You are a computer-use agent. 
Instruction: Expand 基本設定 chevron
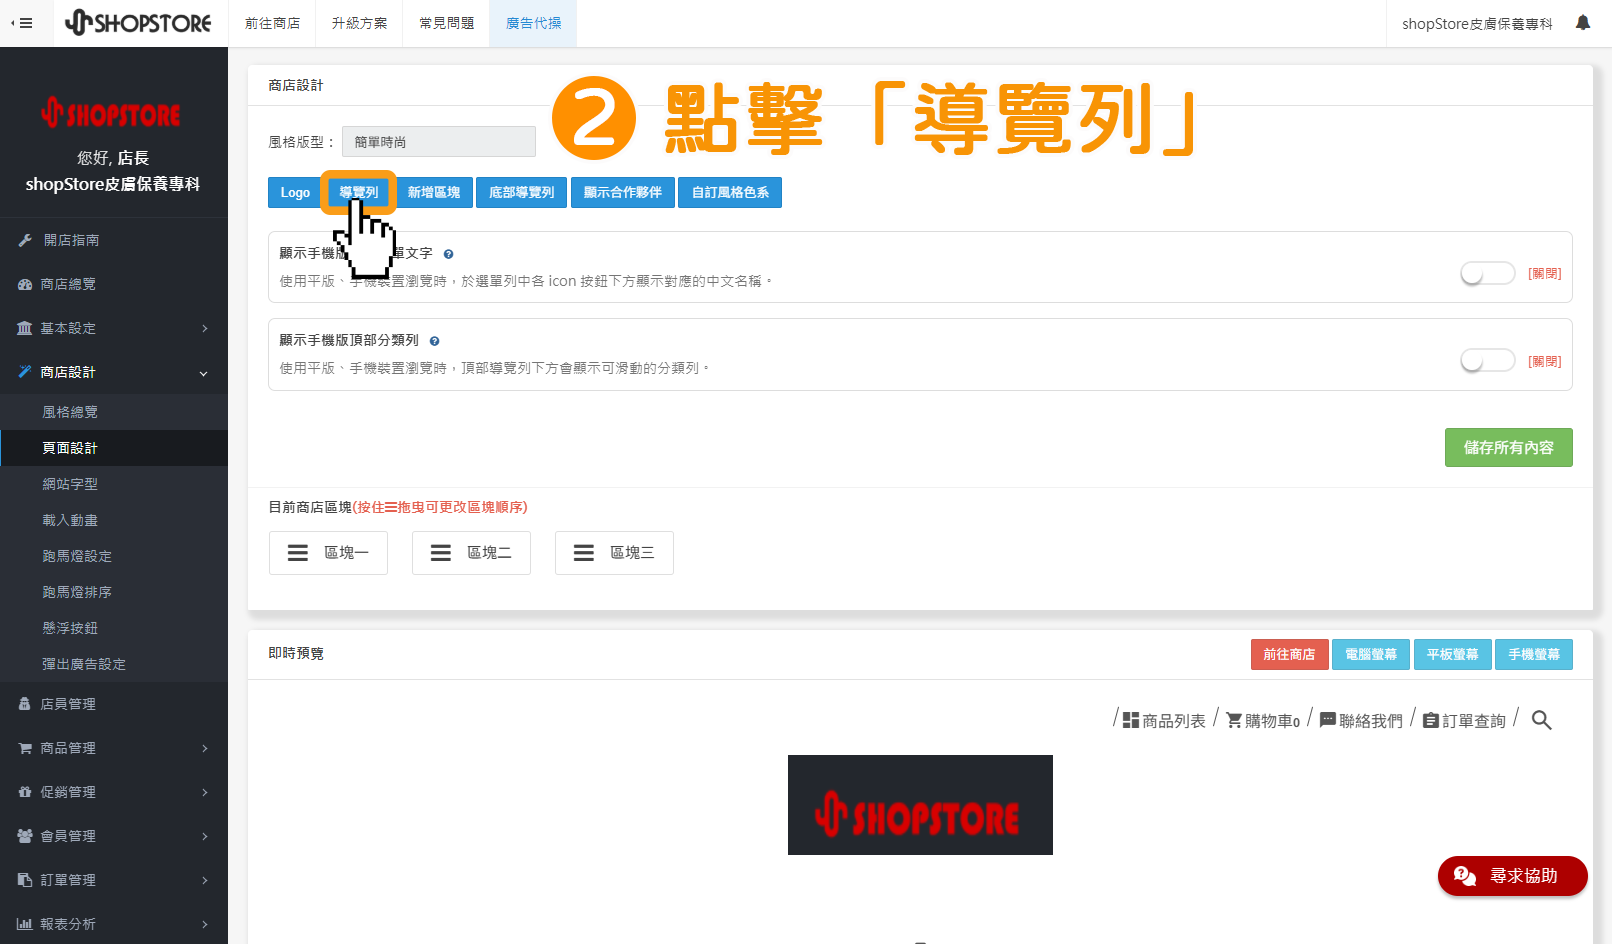point(205,328)
